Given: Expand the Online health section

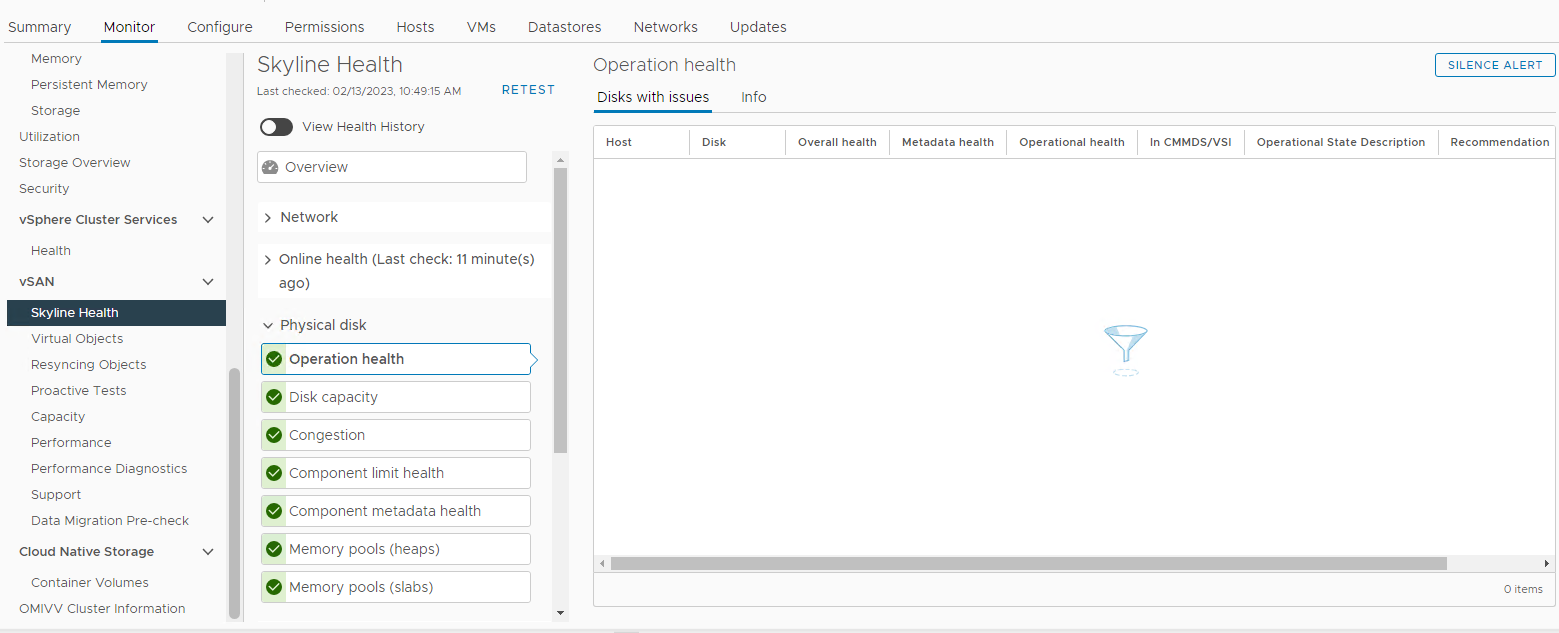Looking at the screenshot, I should point(268,260).
